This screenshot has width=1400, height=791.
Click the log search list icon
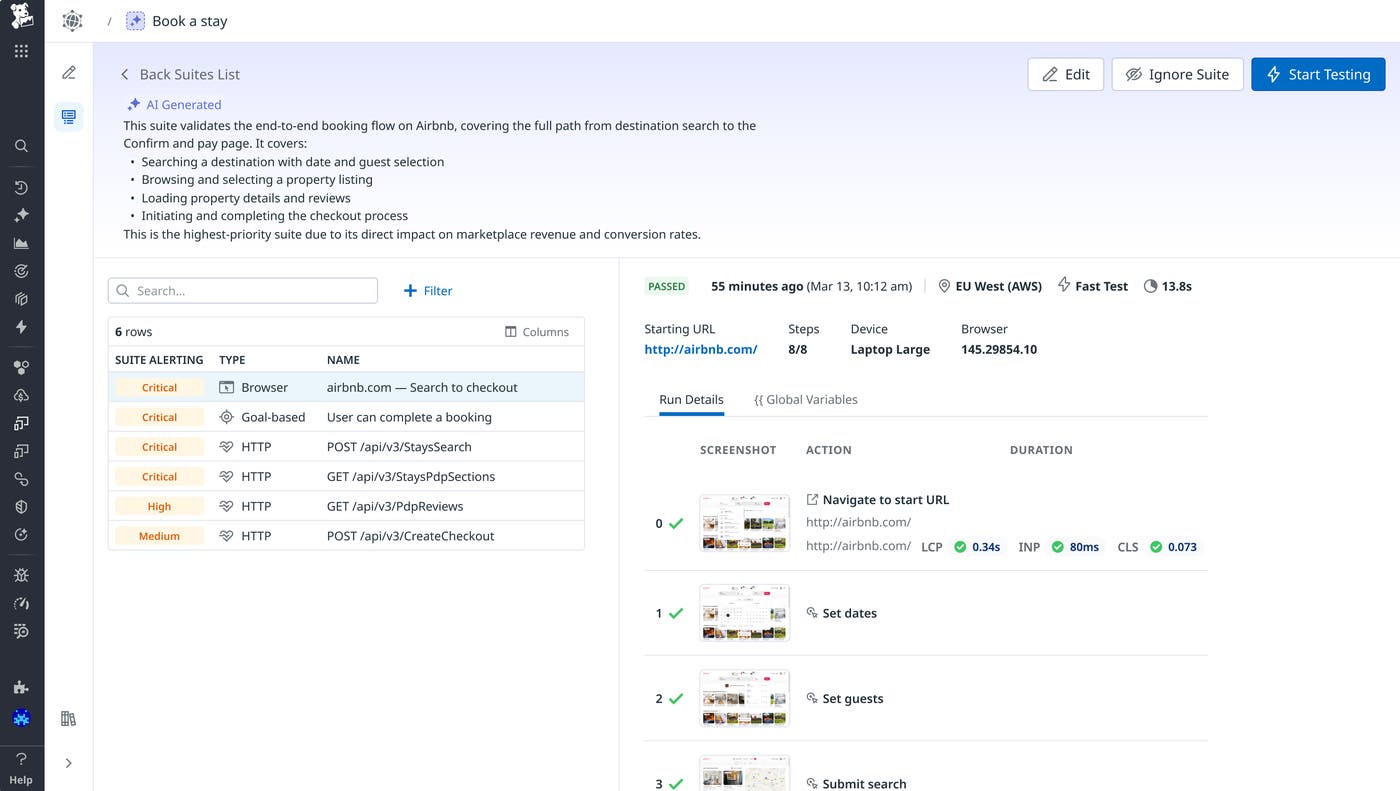coord(21,632)
